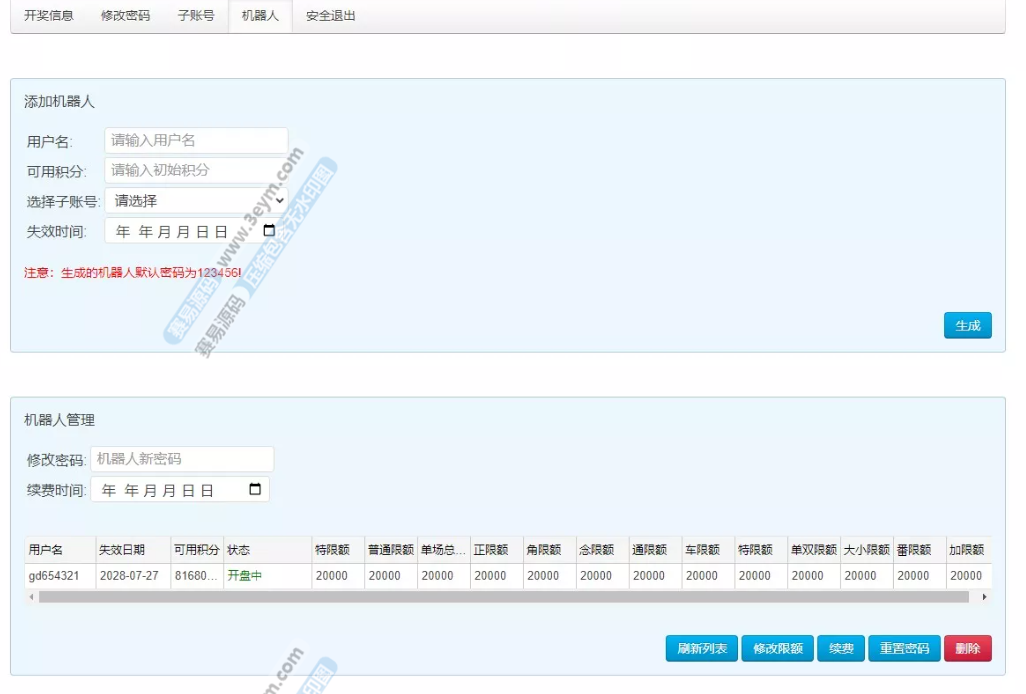Select the 机器人 tab
Image resolution: width=1026 pixels, height=694 pixels.
tap(260, 16)
